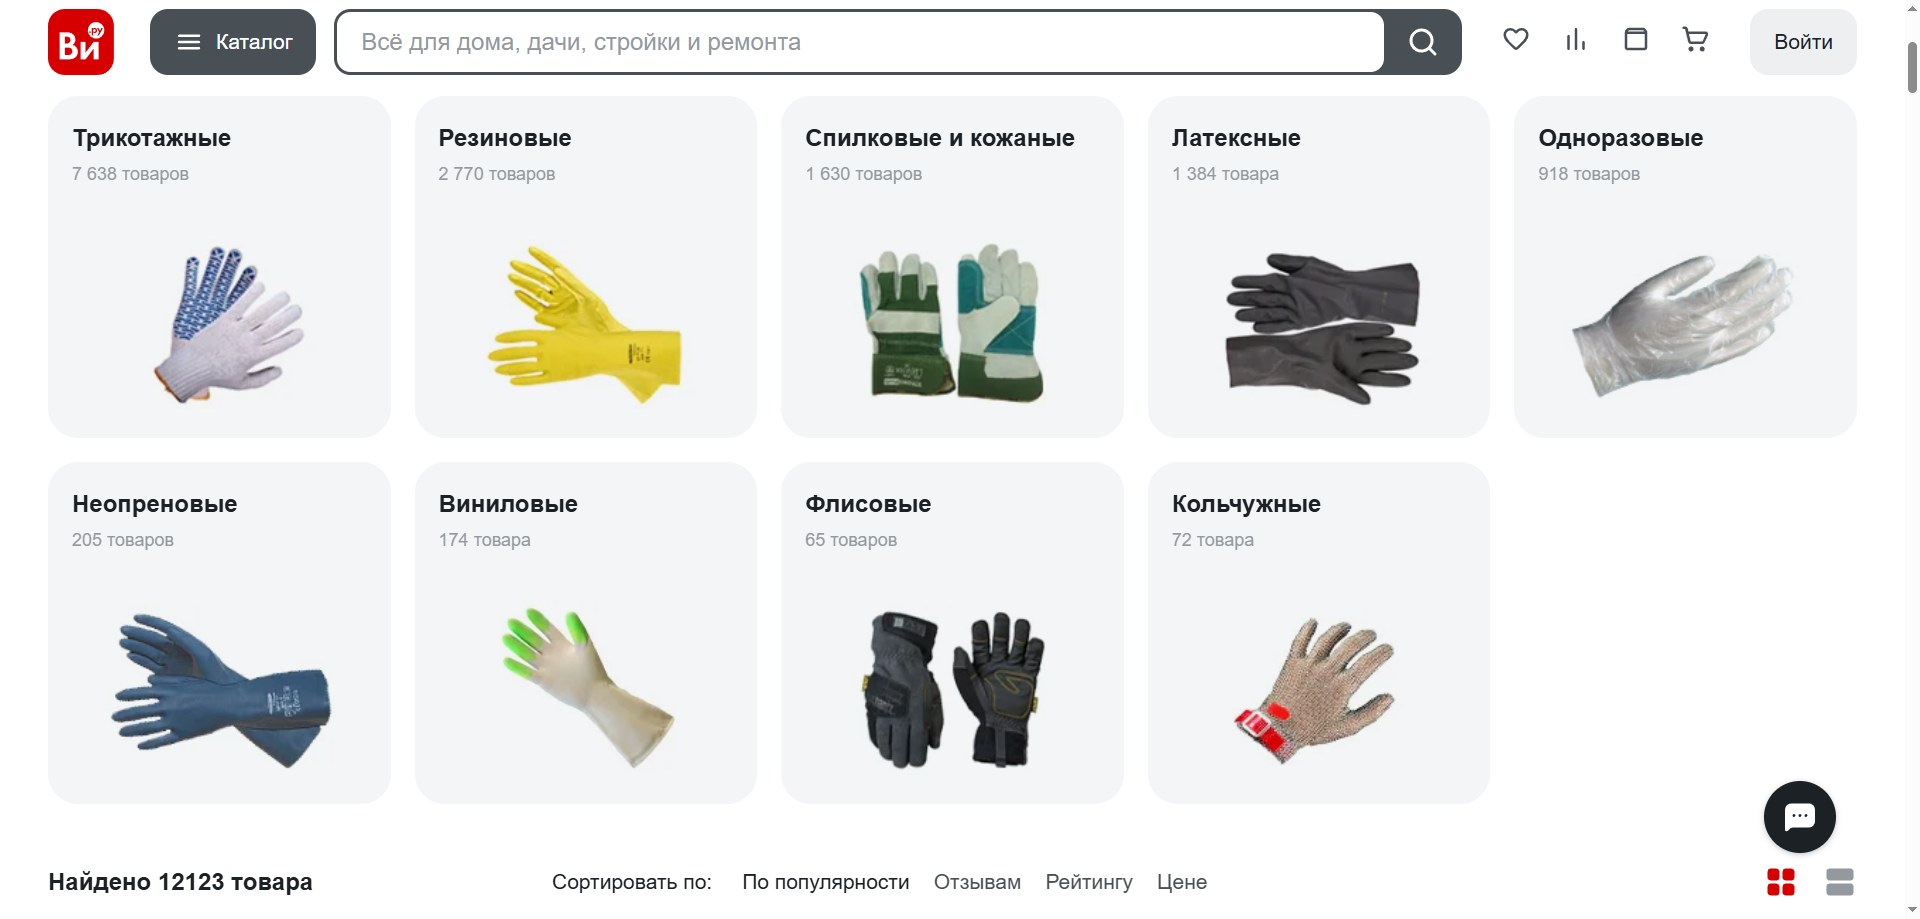The height and width of the screenshot is (919, 1920).
Task: Sort products by Цене
Action: tap(1182, 882)
